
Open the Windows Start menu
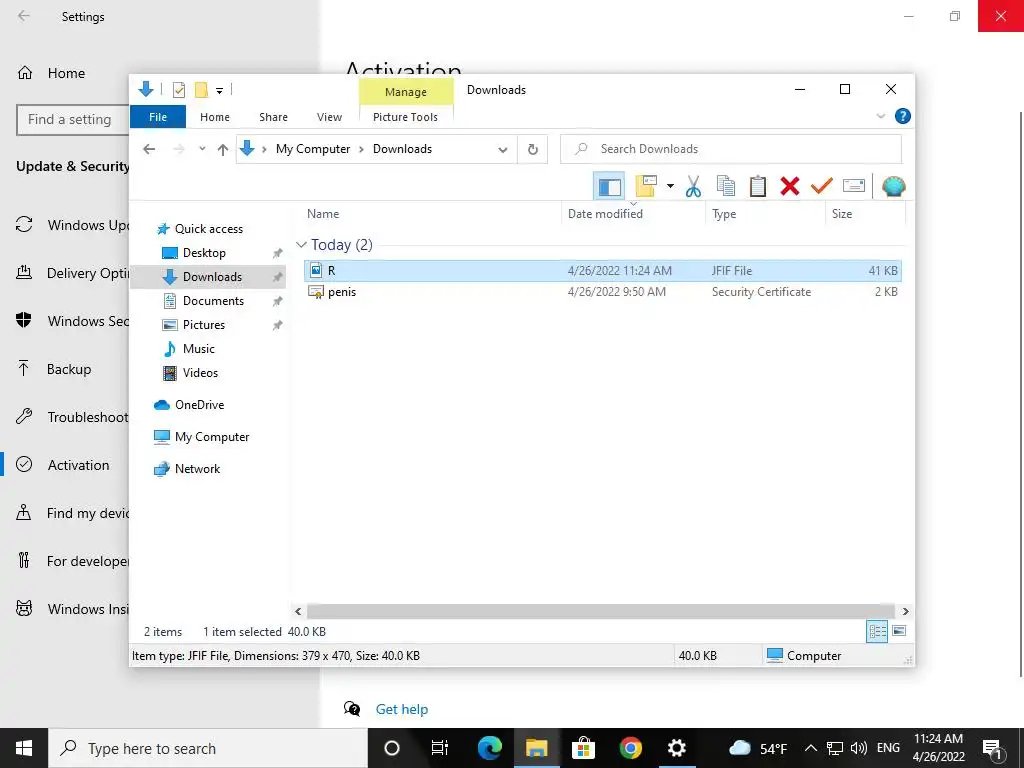click(24, 748)
